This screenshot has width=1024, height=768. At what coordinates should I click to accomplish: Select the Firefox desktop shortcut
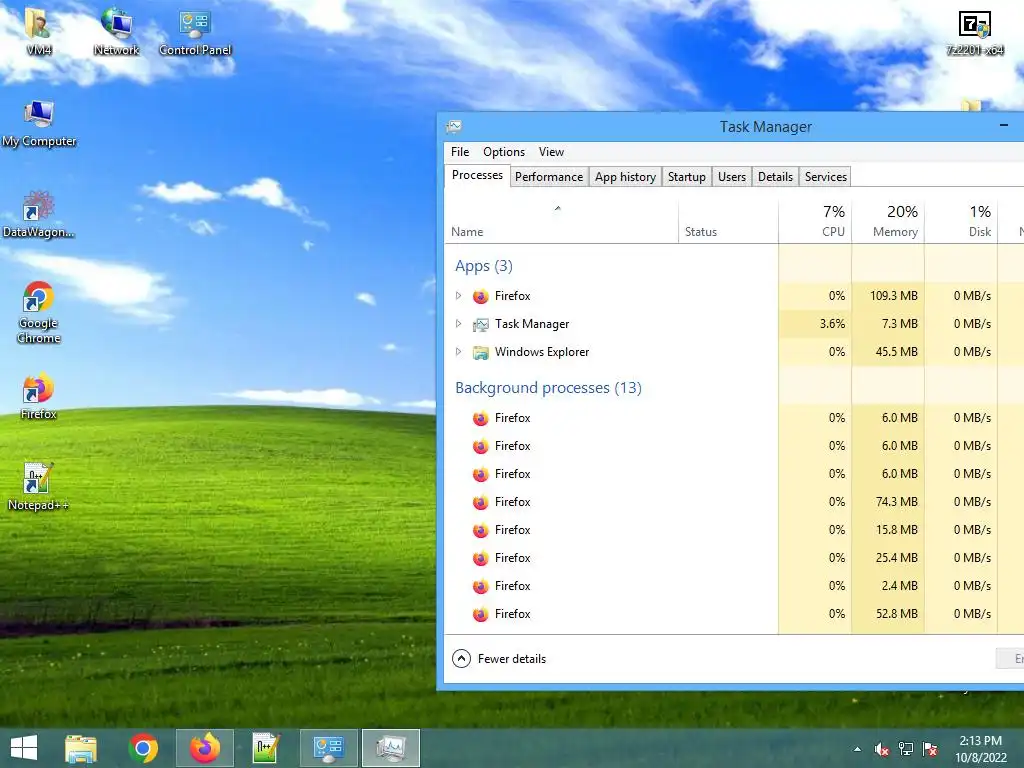click(39, 396)
